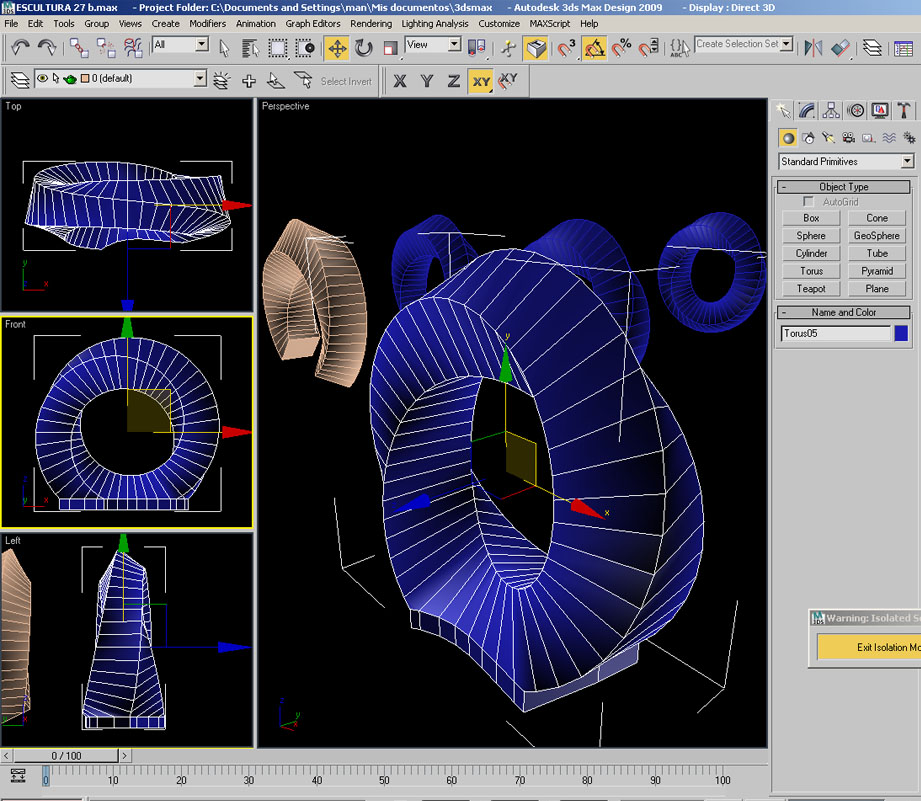Restrict movement to the X axis
This screenshot has width=921, height=801.
pos(400,81)
